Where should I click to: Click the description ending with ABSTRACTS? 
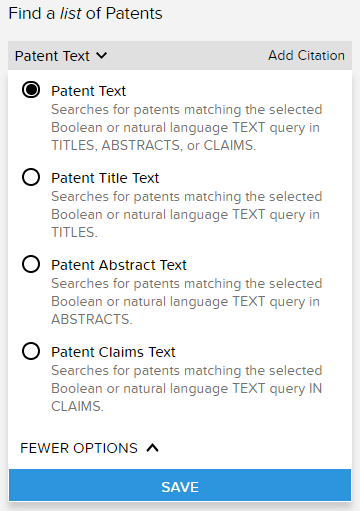[187, 301]
